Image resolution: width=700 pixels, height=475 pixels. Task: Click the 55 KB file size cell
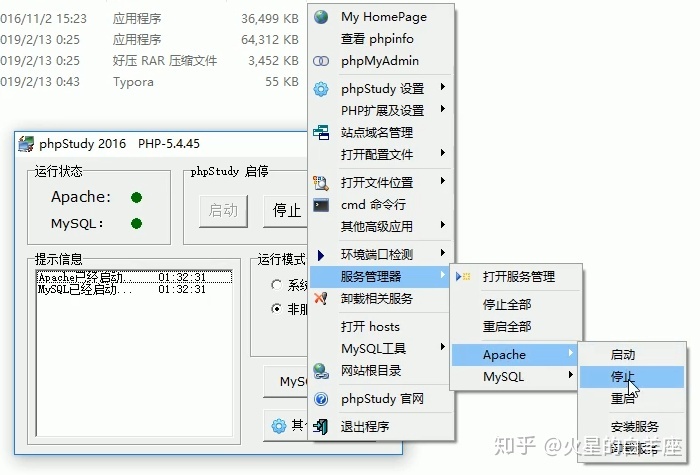pos(282,82)
